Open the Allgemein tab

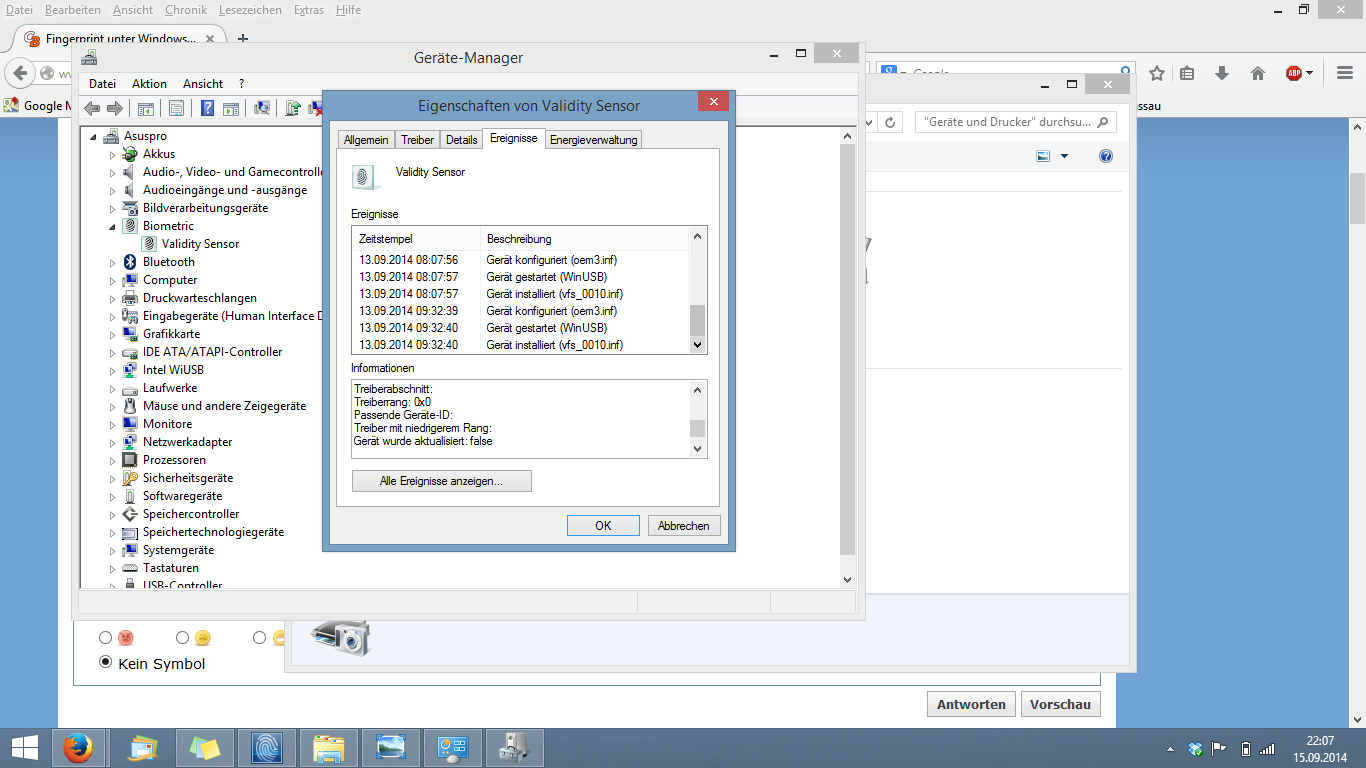(366, 140)
